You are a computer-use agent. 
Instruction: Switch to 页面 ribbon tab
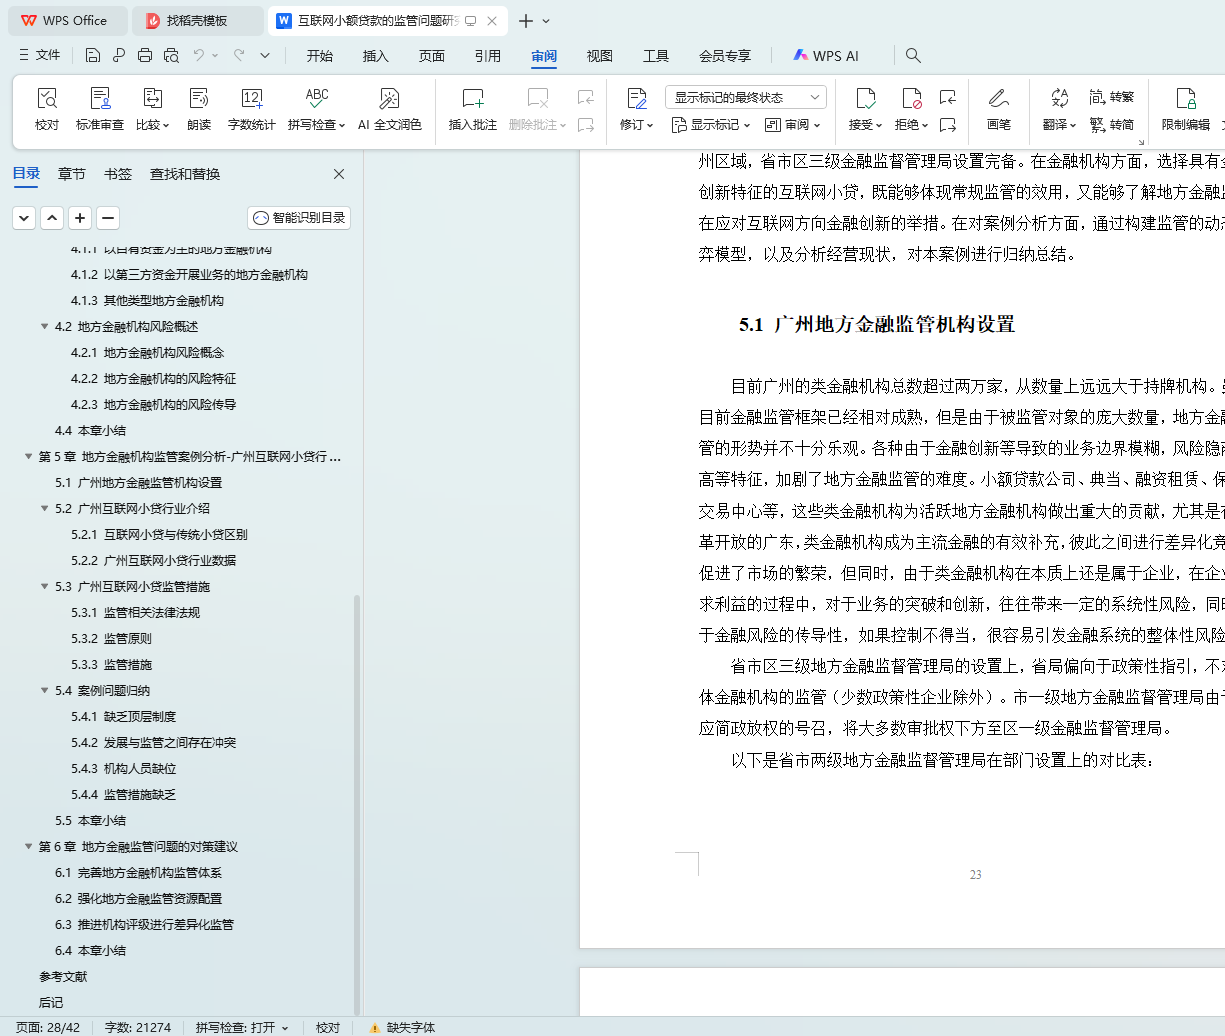(x=432, y=56)
